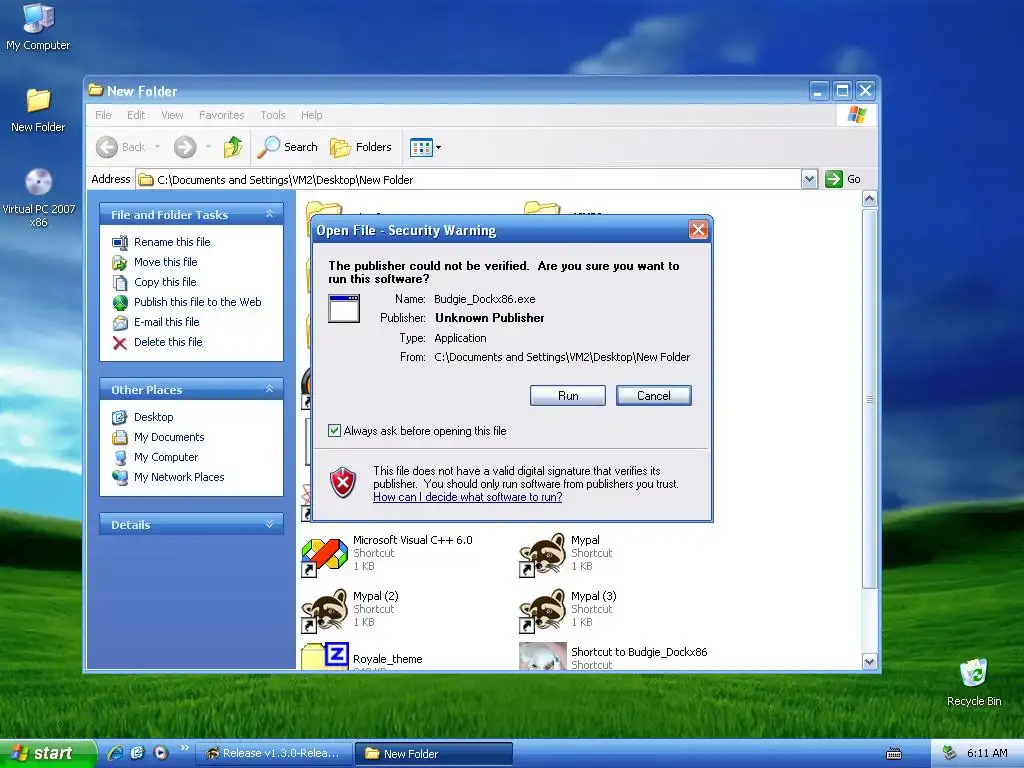The image size is (1024, 768).
Task: Click E-mail this file
Action: [167, 322]
